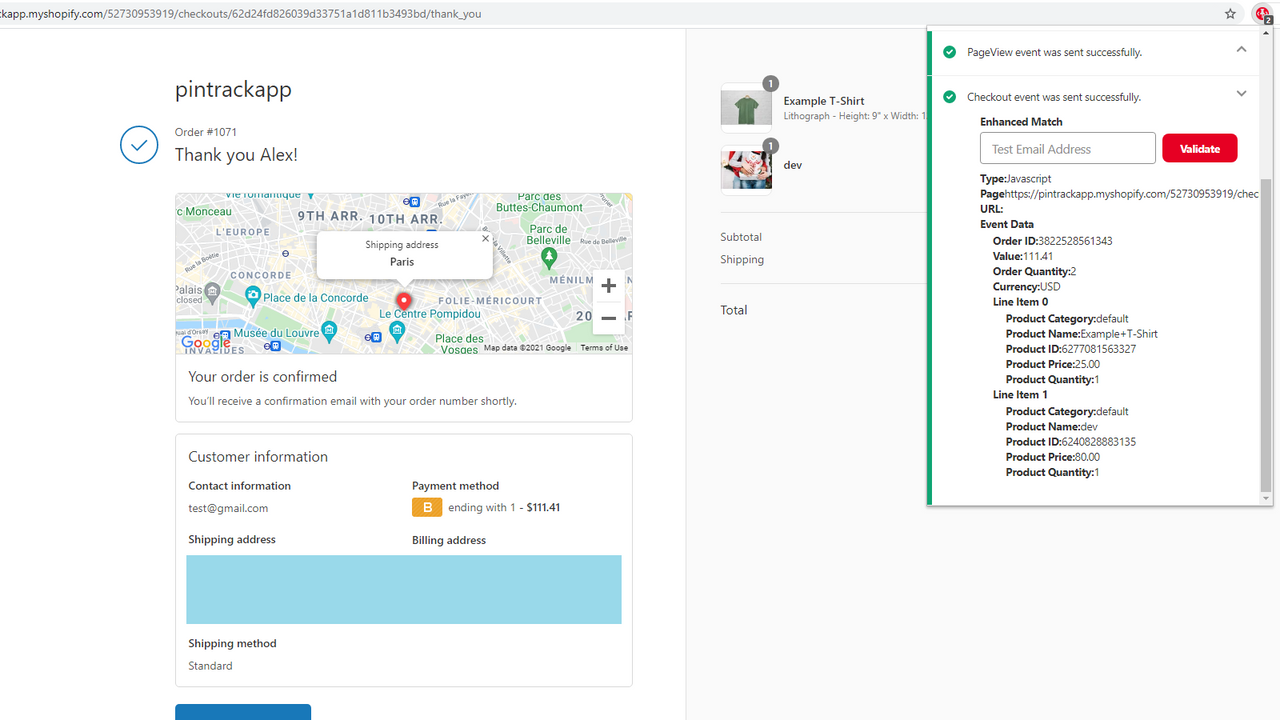1280x720 pixels.
Task: Close the Shipping address map popup
Action: click(x=485, y=239)
